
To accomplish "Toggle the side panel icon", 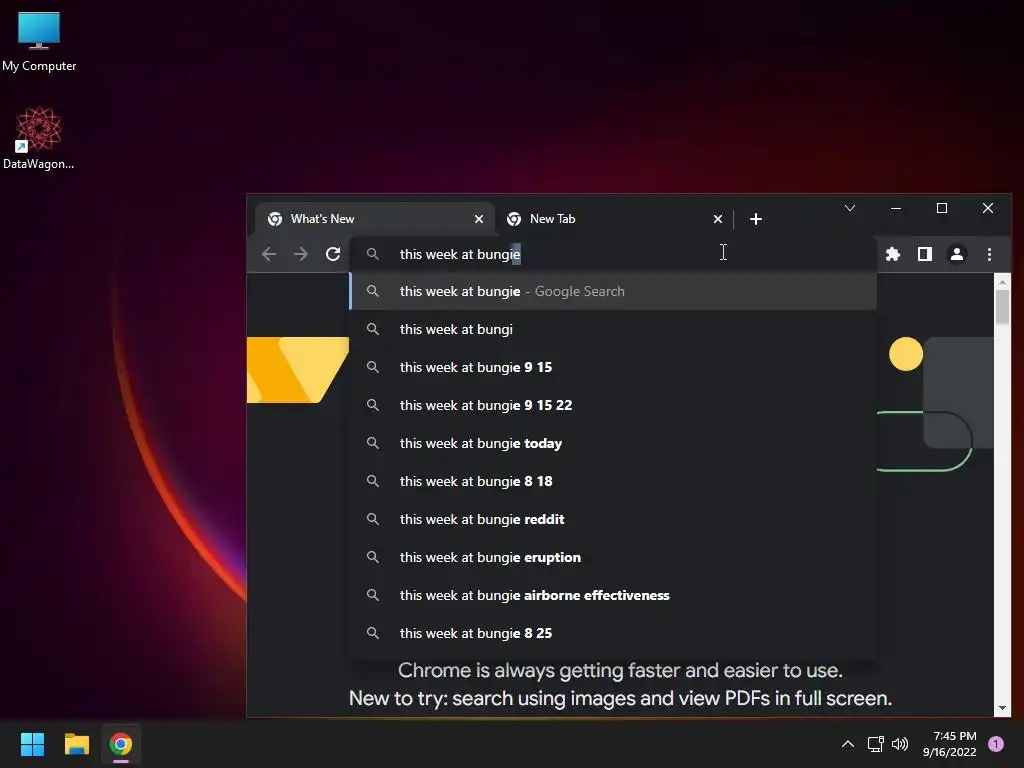I will click(925, 254).
